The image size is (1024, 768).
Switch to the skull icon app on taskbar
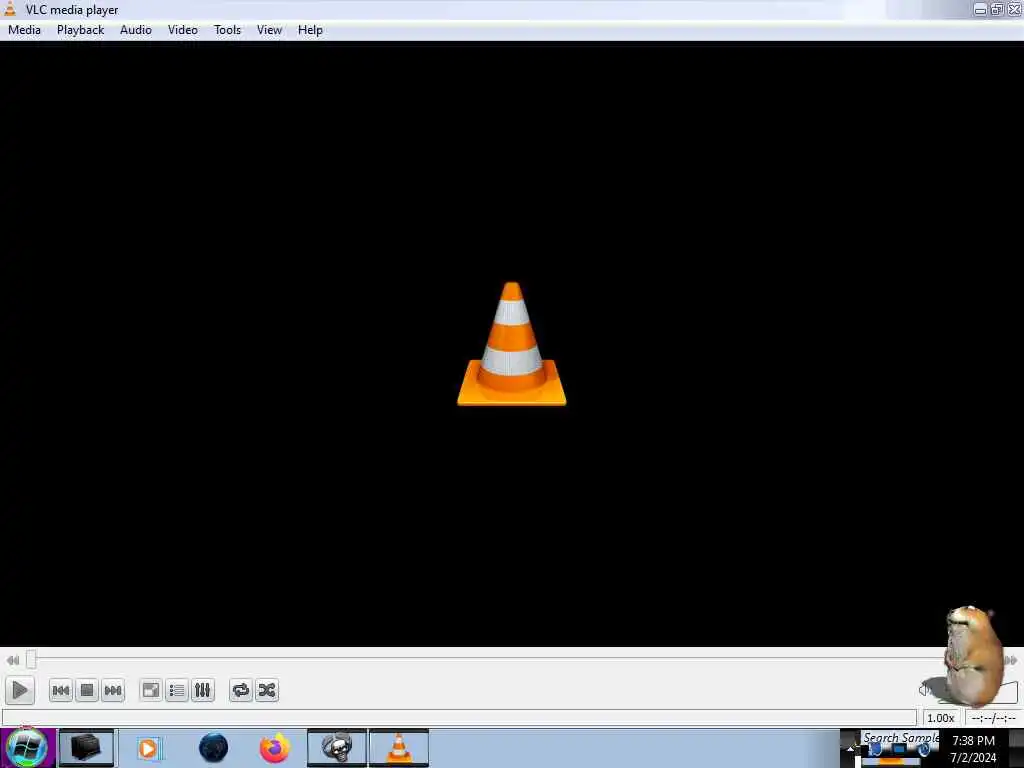pyautogui.click(x=337, y=748)
